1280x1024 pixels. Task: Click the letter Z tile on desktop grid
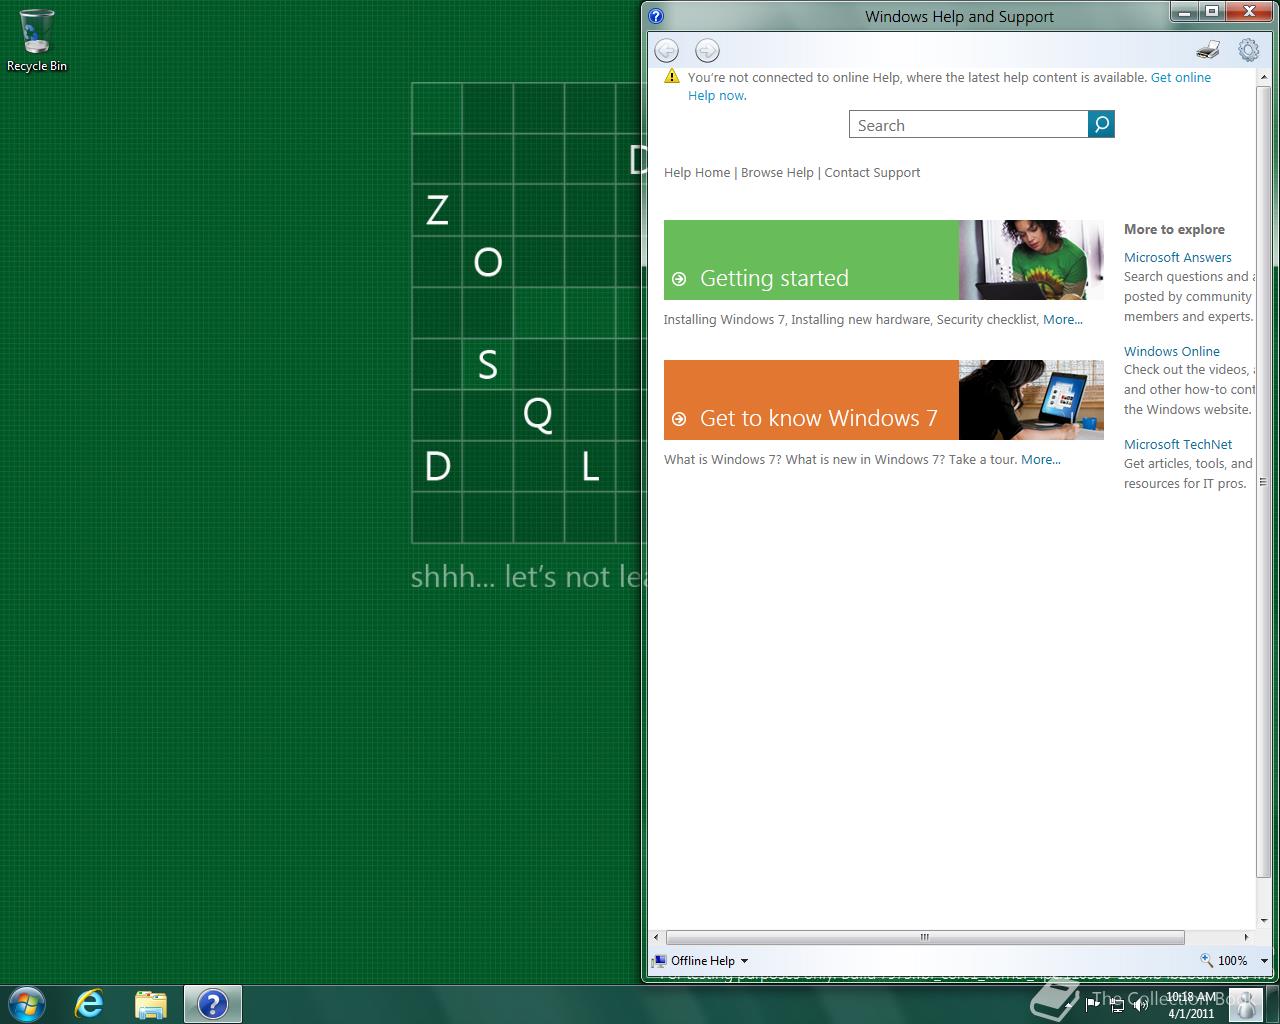[437, 211]
